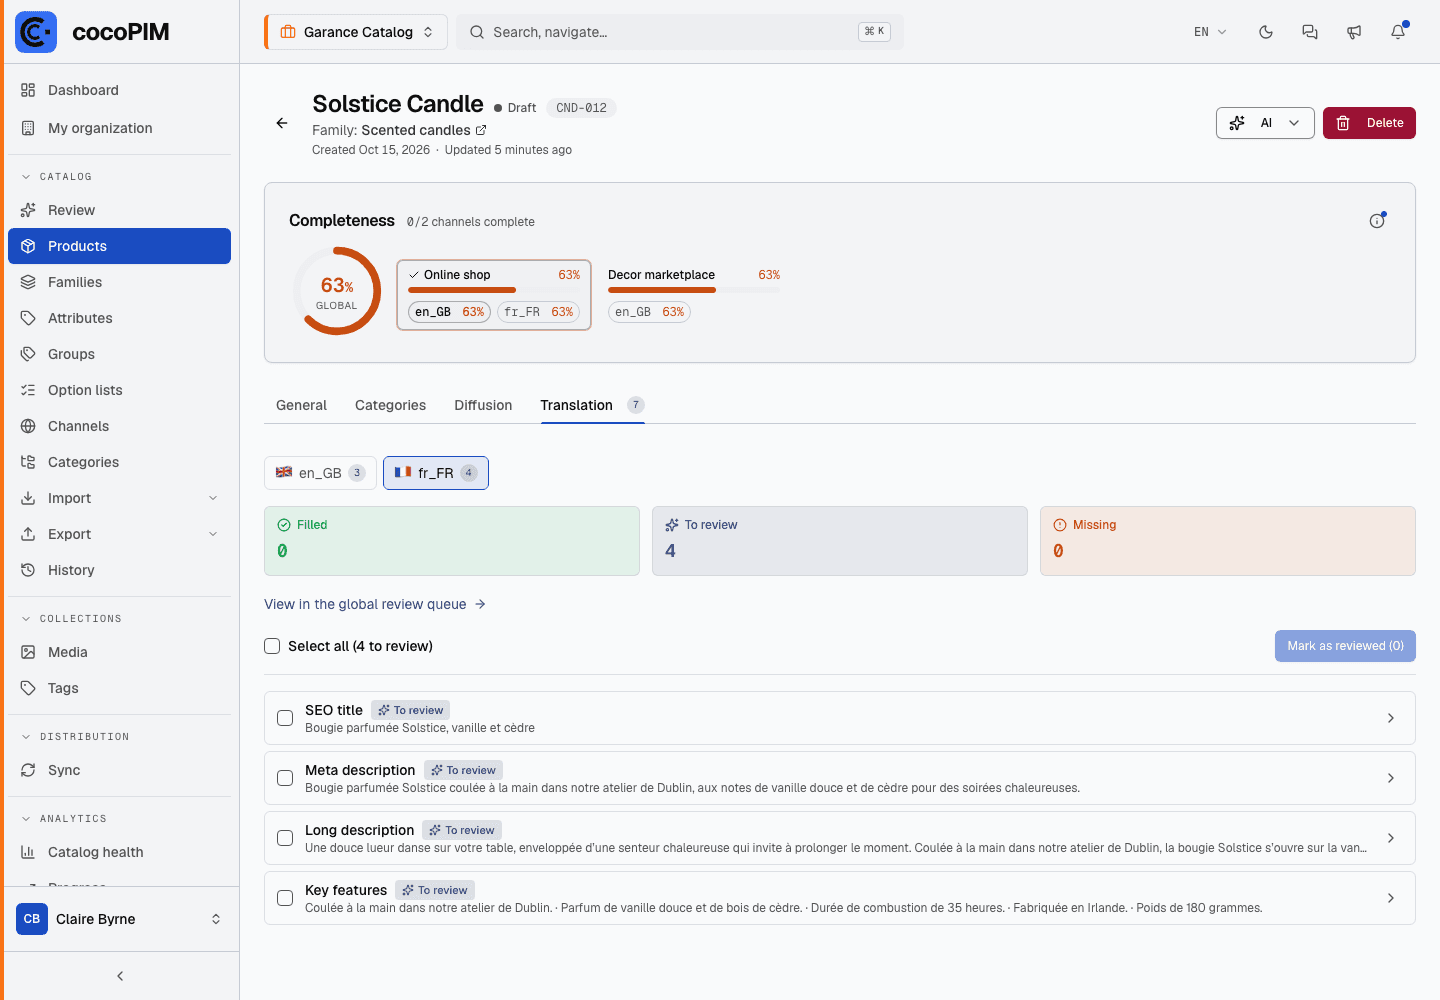Select the Online shop channel card
Screen dimensions: 1440x1000
click(494, 295)
